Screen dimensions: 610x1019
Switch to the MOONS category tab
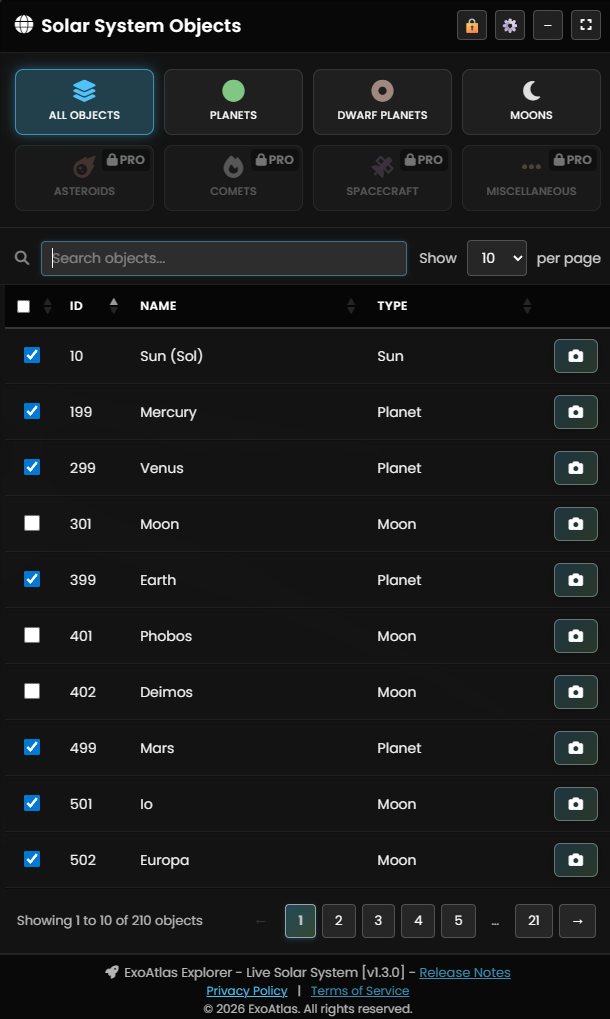click(531, 101)
